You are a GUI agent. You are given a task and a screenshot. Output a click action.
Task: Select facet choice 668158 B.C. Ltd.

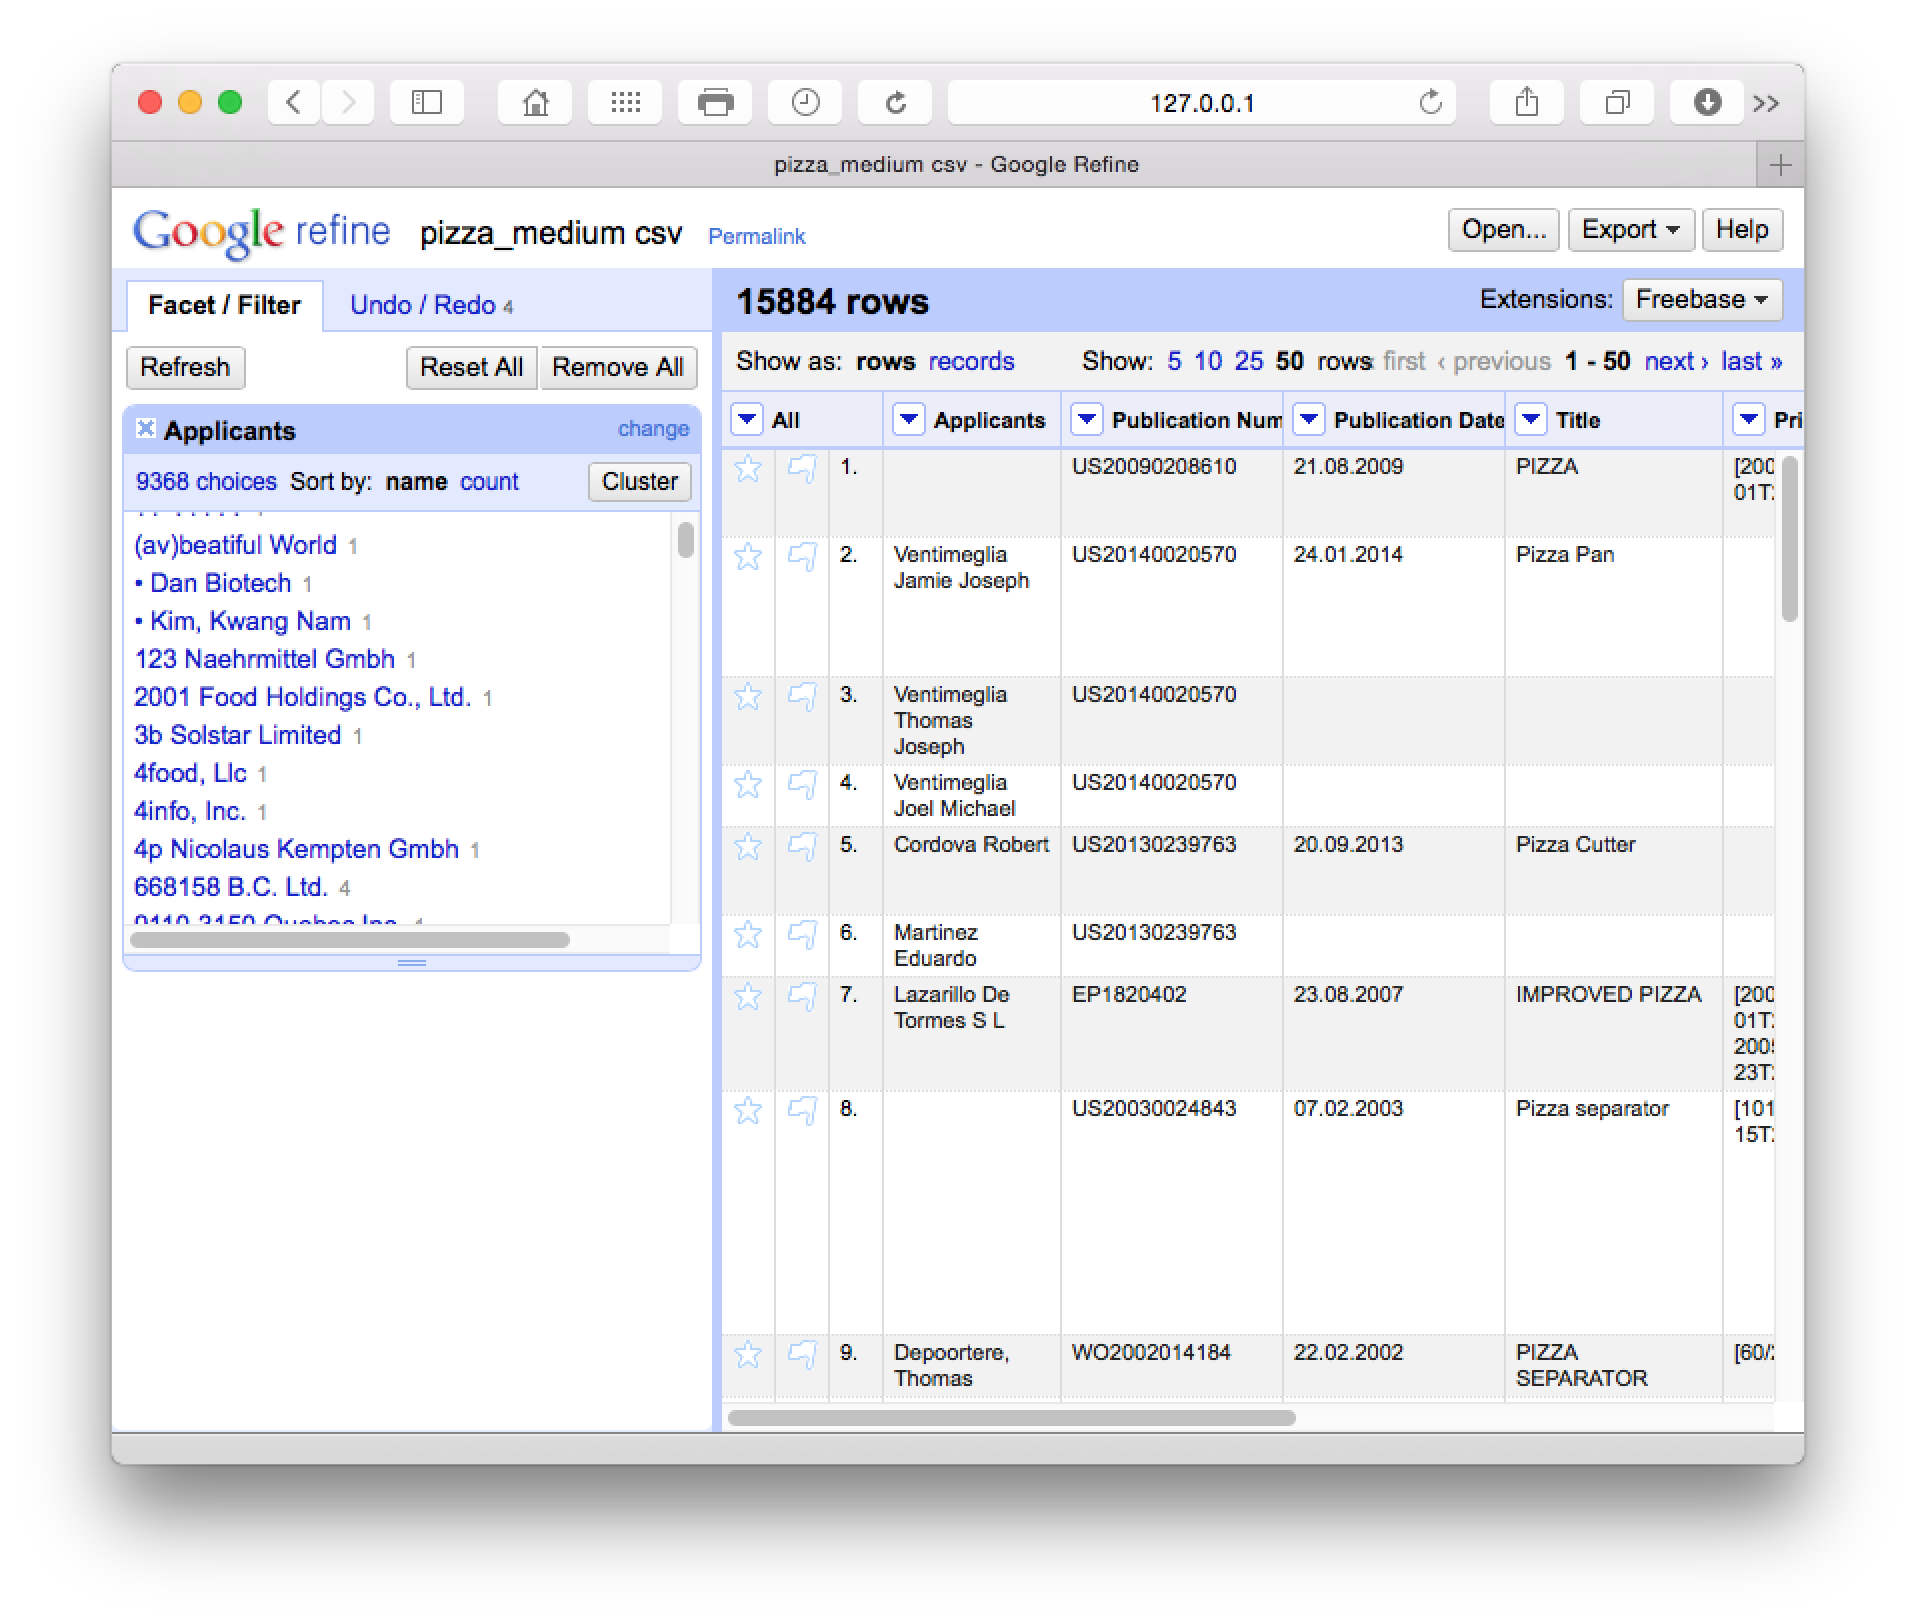[x=231, y=887]
